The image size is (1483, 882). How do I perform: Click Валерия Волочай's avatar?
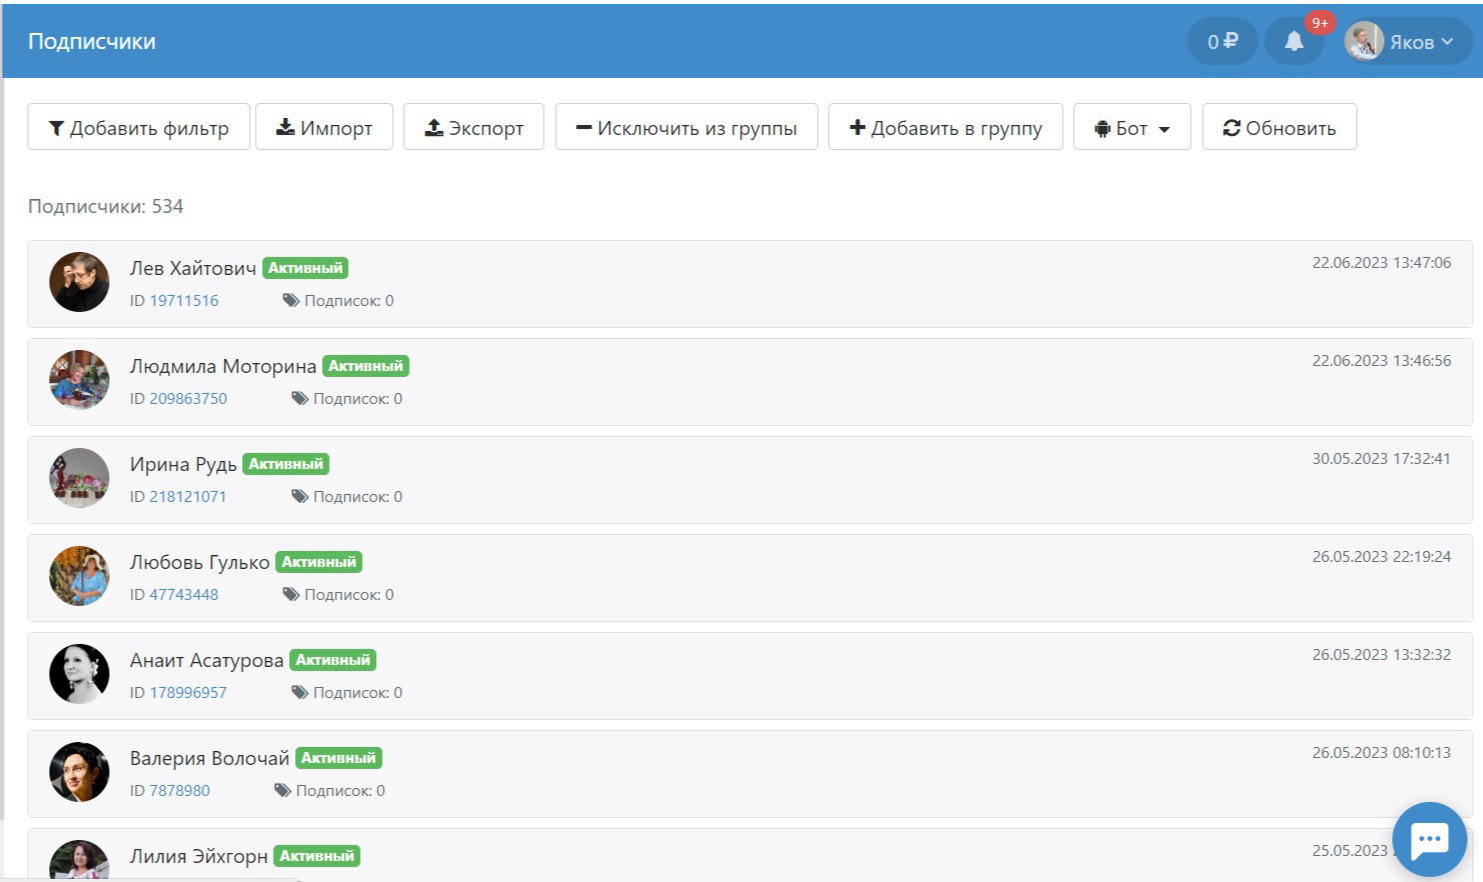point(79,772)
